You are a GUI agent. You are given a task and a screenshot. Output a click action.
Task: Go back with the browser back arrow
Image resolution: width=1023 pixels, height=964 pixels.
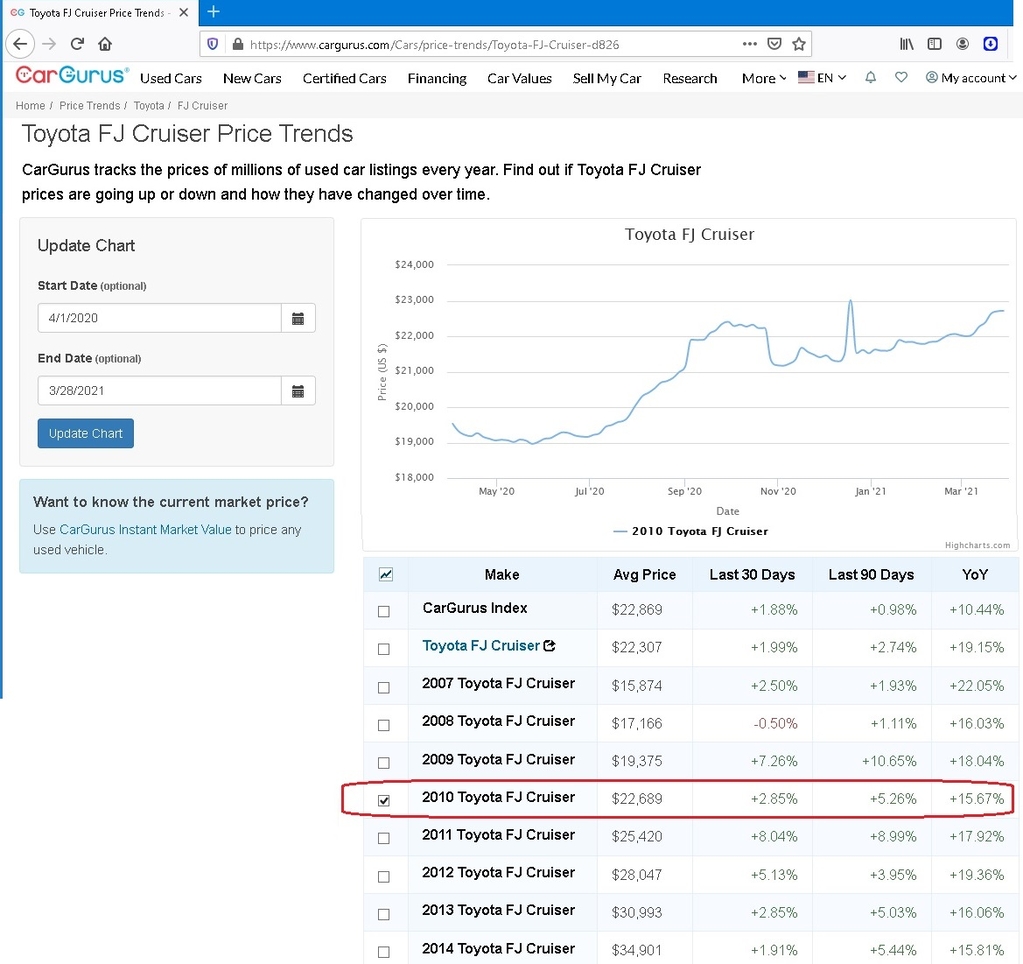click(20, 44)
